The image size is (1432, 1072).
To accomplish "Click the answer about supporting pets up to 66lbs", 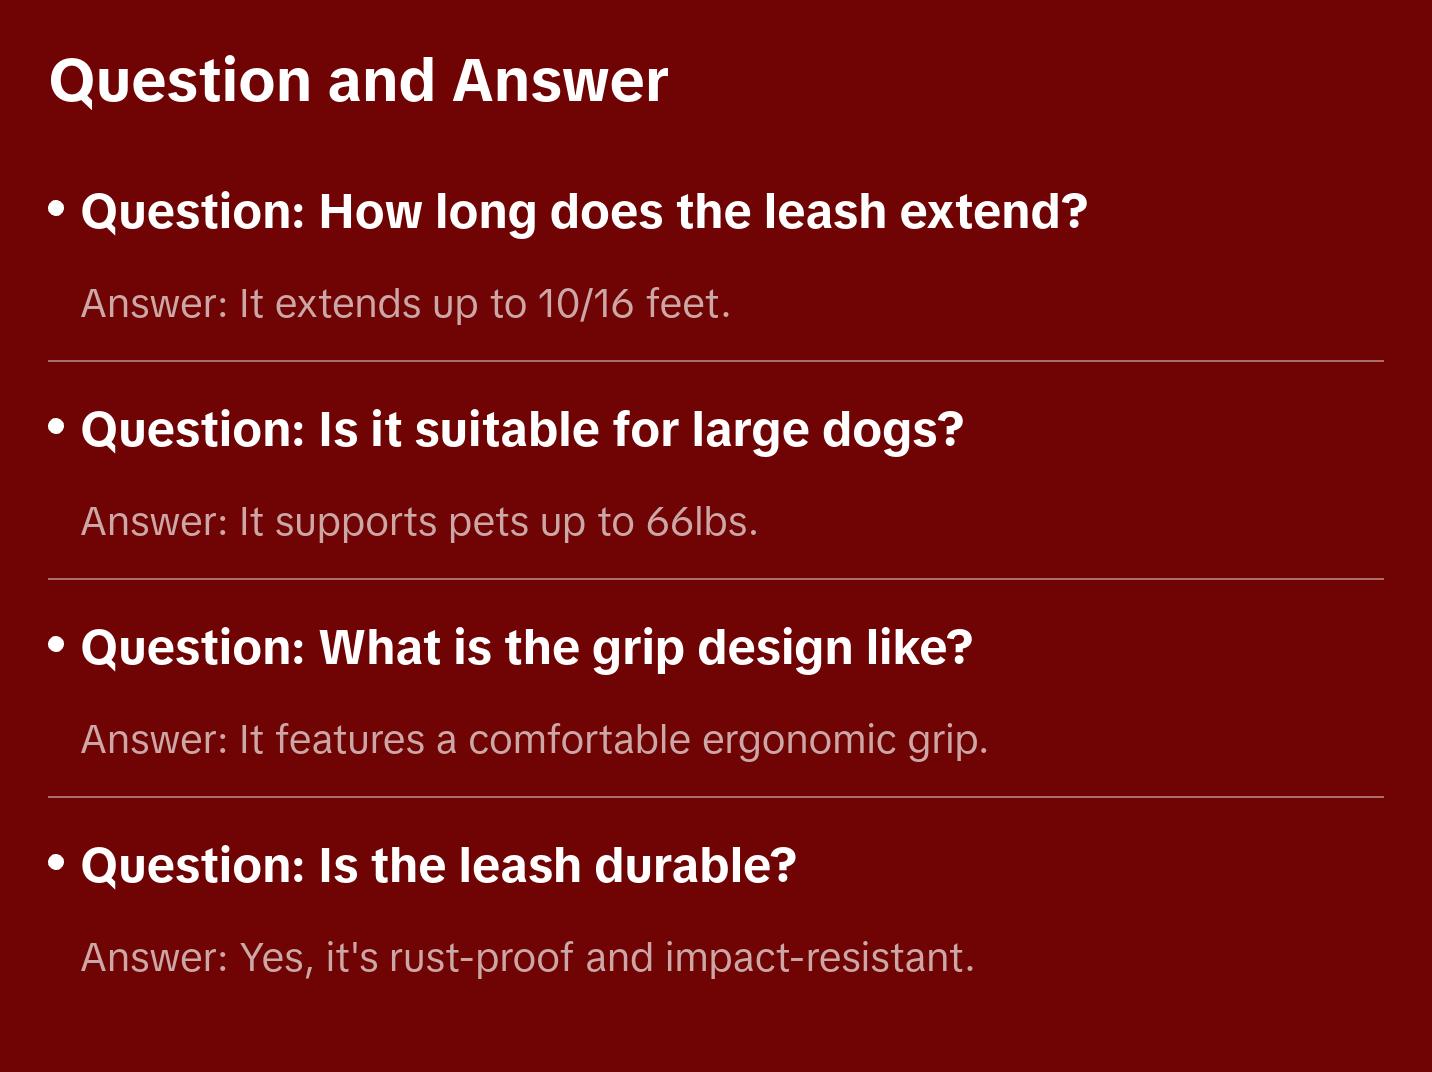I will tap(420, 522).
